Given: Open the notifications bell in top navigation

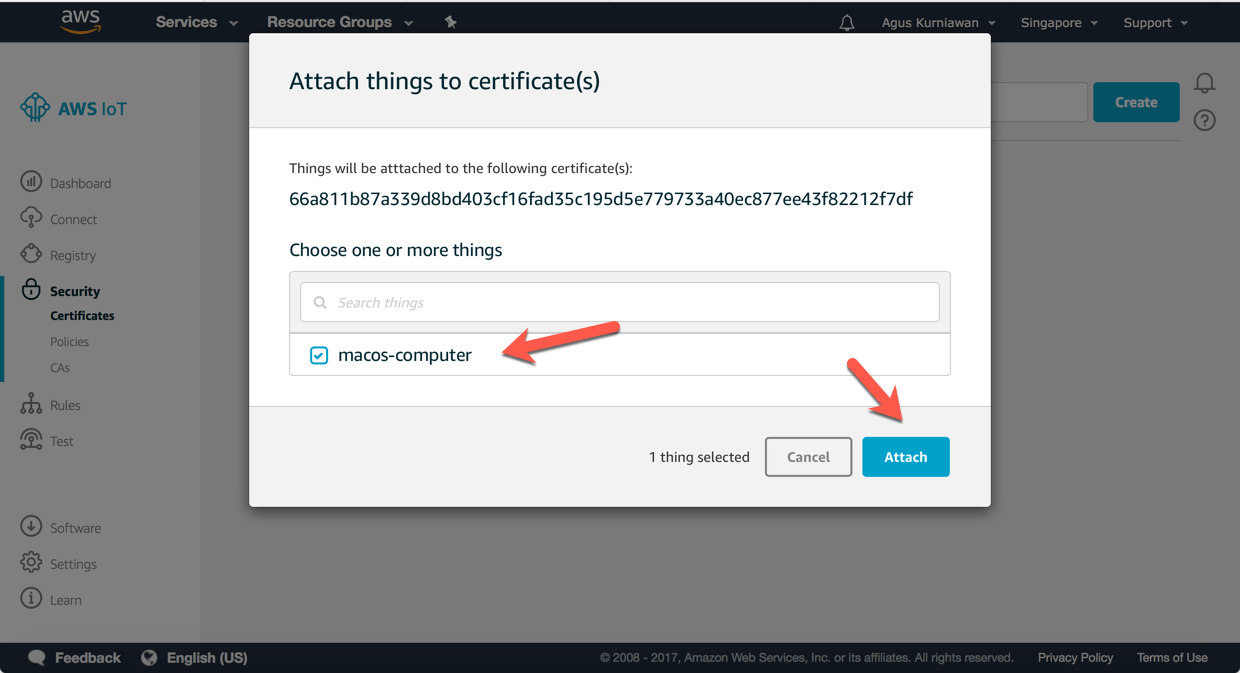Looking at the screenshot, I should (x=847, y=22).
